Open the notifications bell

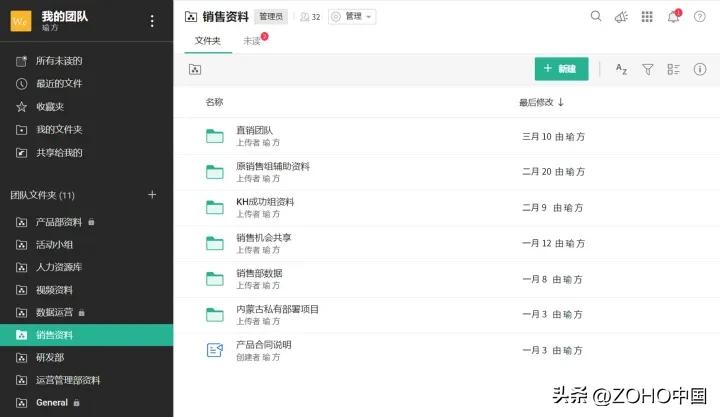click(673, 17)
